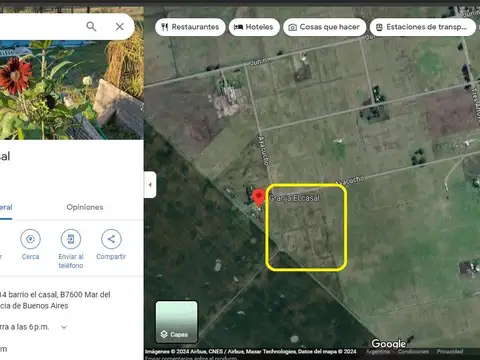Click the Granja El casal map label
Screen dimensions: 480x360
(x=294, y=198)
